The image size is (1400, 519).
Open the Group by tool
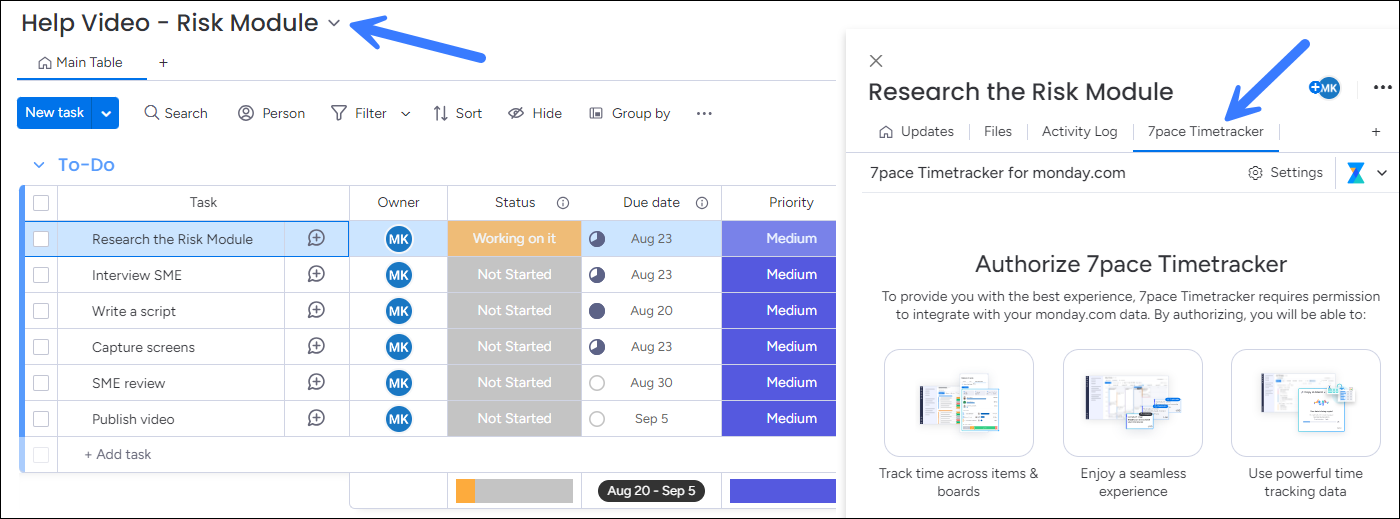[629, 113]
